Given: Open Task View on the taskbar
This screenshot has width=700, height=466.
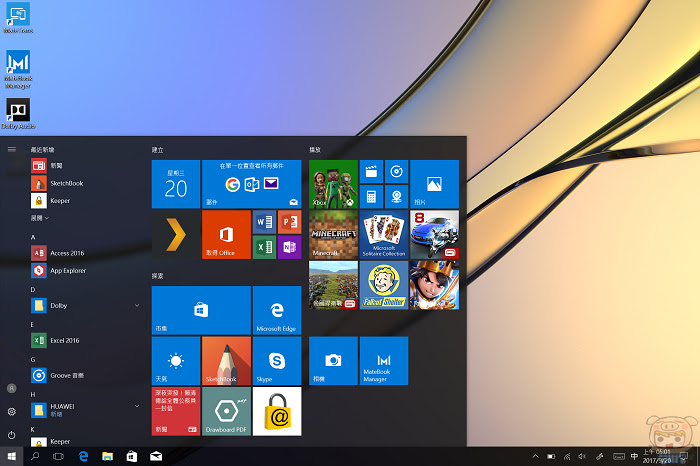Looking at the screenshot, I should click(58, 456).
